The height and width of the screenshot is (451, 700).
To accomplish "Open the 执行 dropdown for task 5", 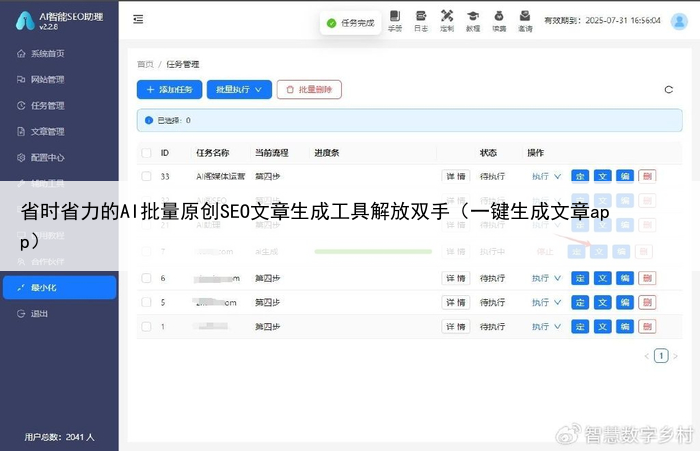I will (x=546, y=302).
